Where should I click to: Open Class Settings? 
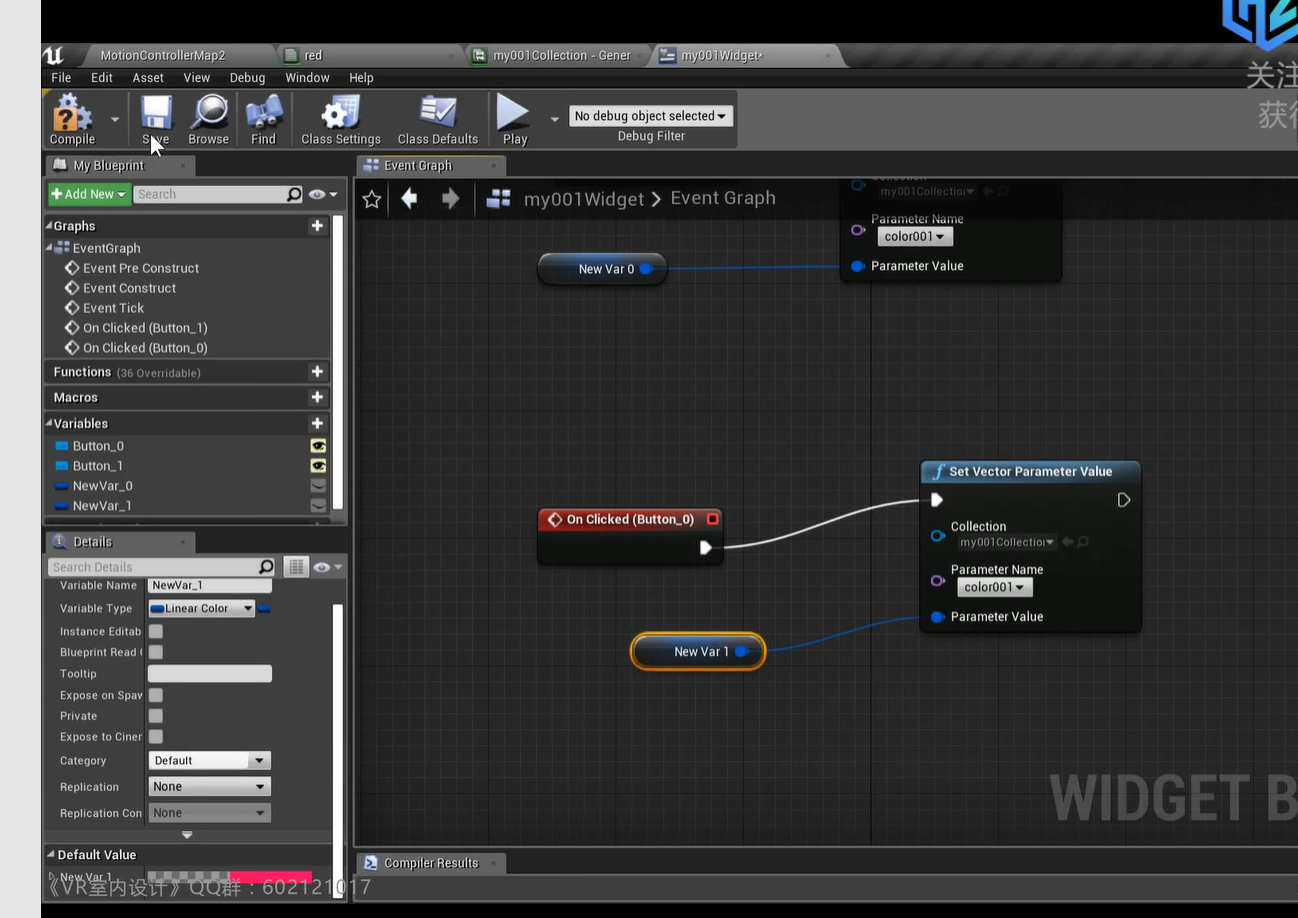coord(341,120)
